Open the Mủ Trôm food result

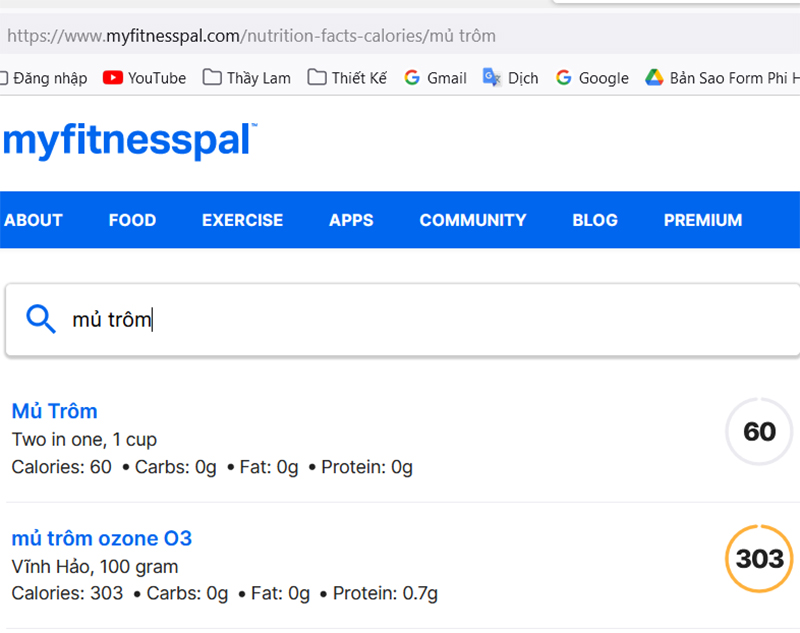click(x=55, y=411)
